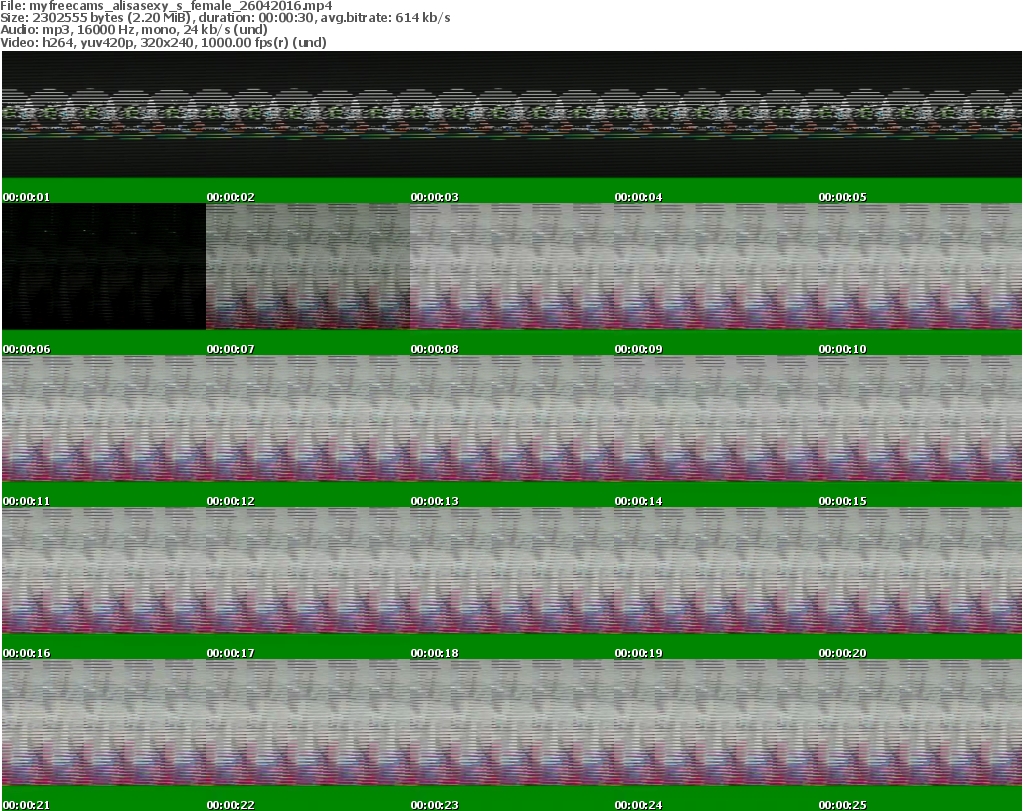Click the 00:00:12 timestamp label
The width and height of the screenshot is (1024, 811).
point(231,501)
